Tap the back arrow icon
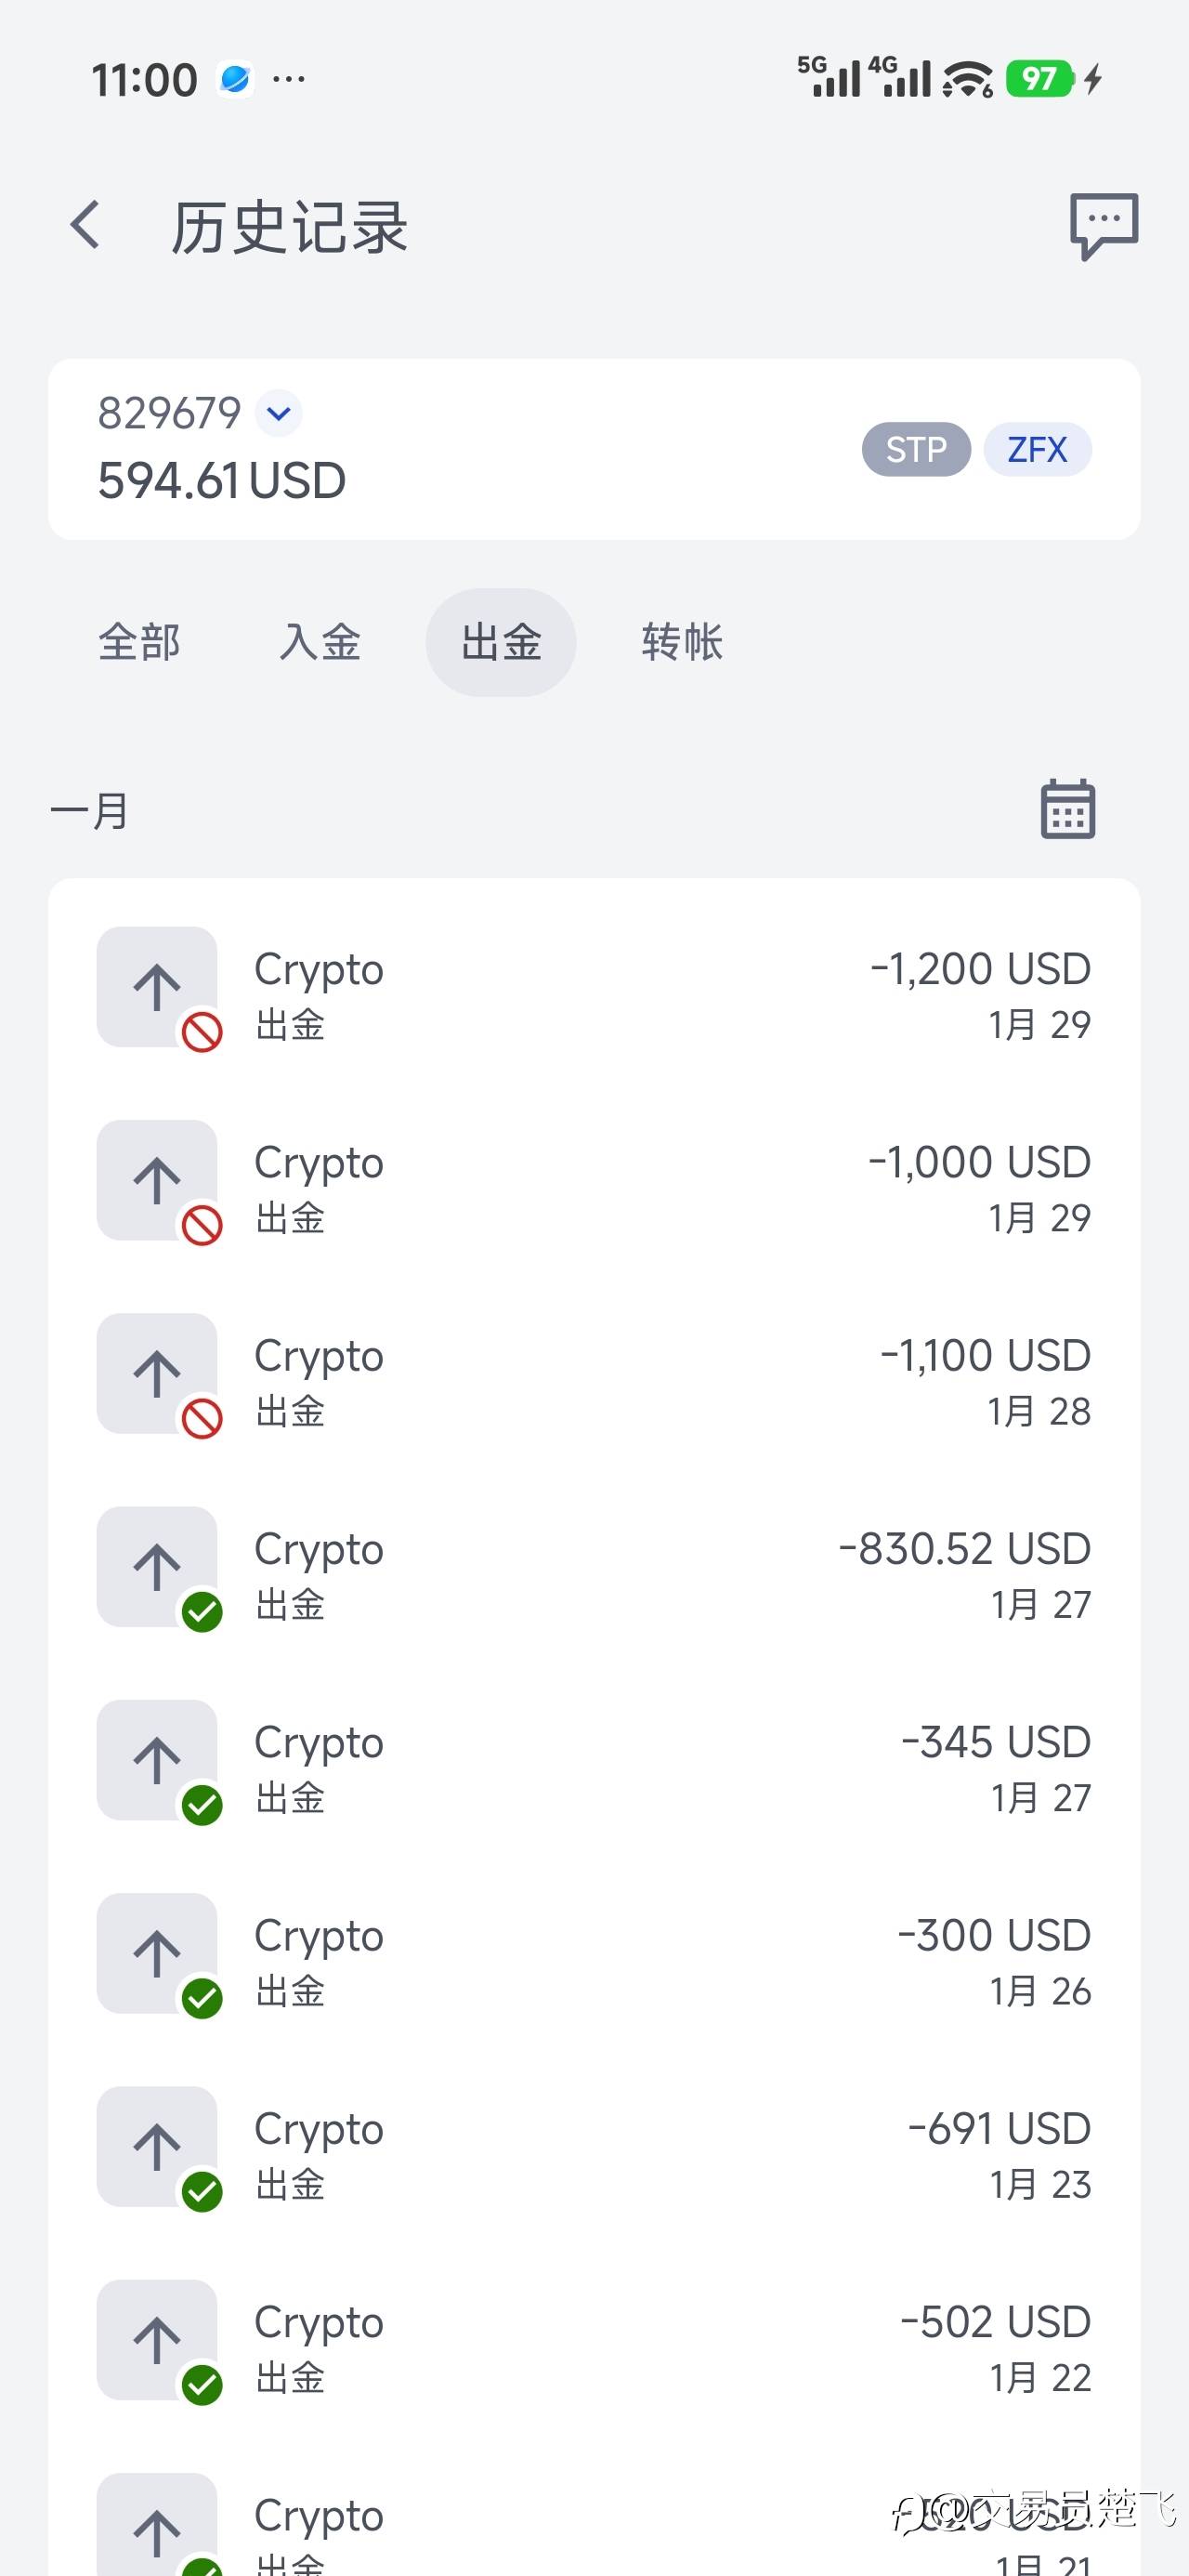Viewport: 1189px width, 2576px height. click(x=86, y=225)
